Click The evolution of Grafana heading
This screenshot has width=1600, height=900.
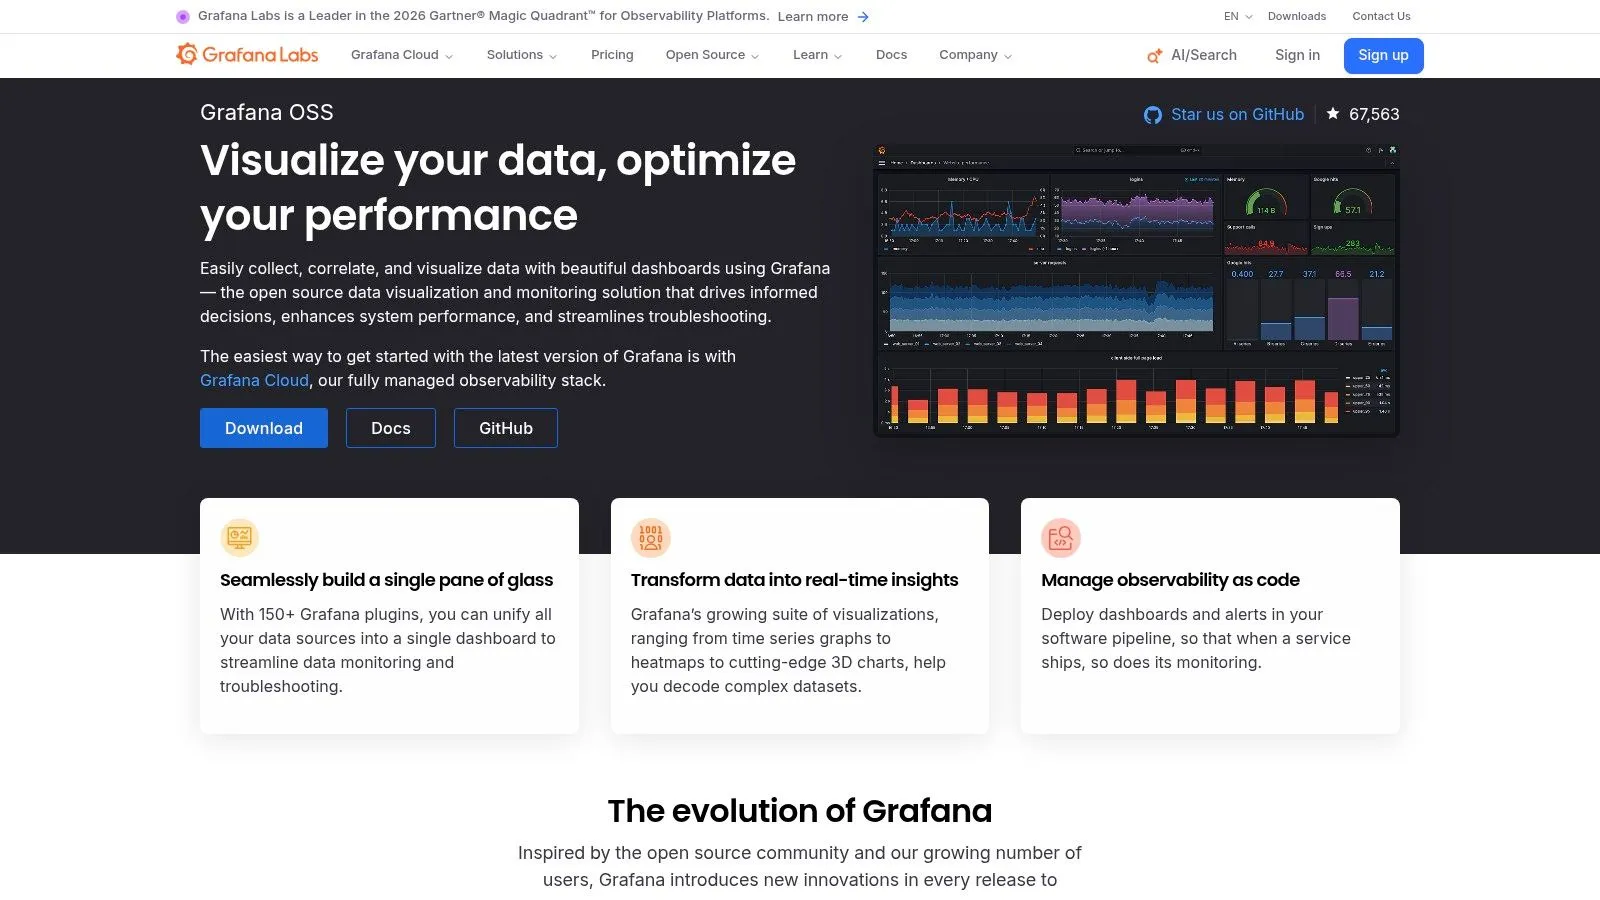tap(800, 811)
